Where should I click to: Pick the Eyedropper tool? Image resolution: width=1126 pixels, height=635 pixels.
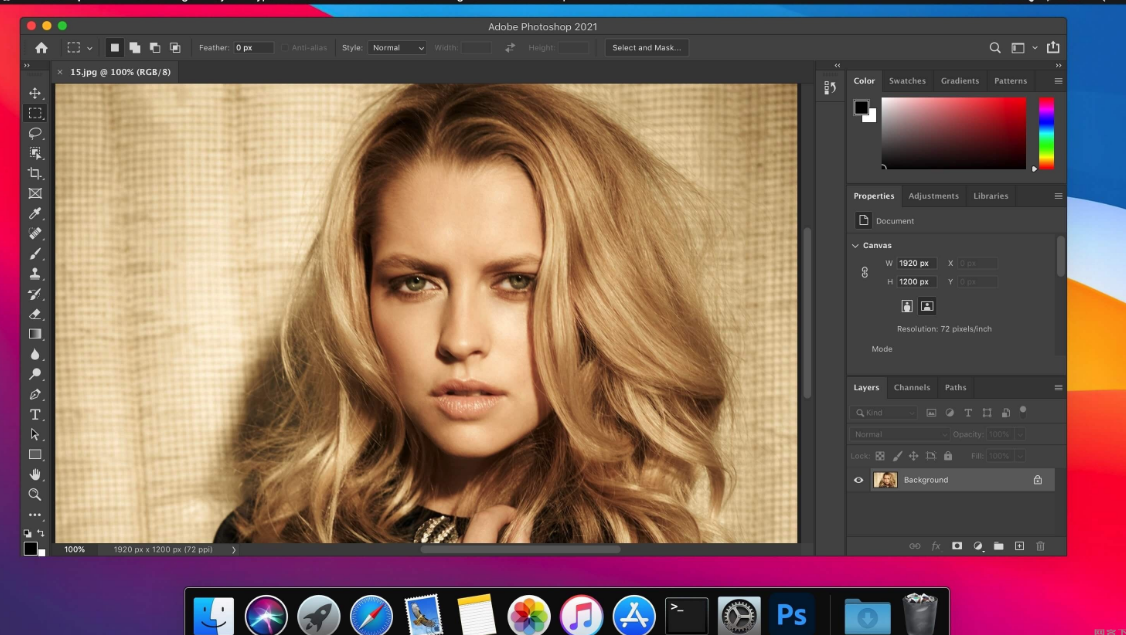pyautogui.click(x=35, y=214)
